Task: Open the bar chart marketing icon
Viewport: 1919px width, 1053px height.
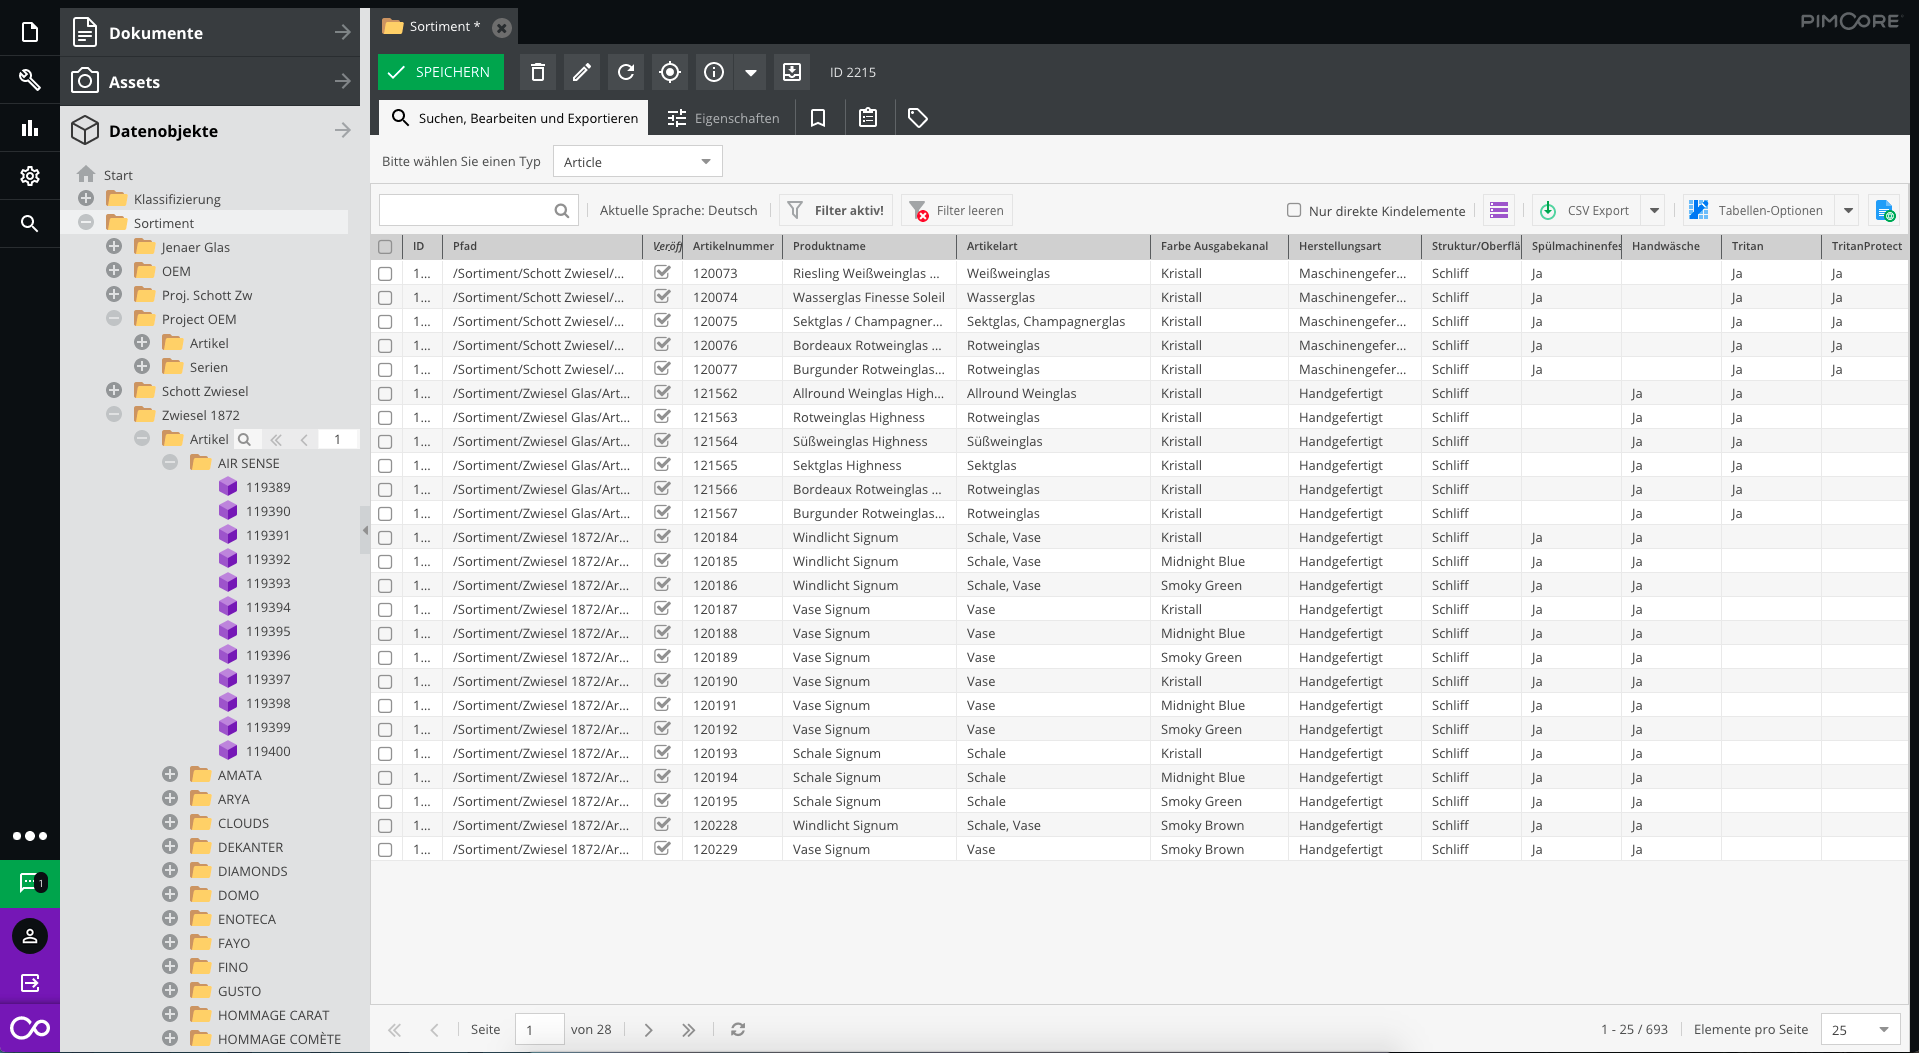Action: (x=30, y=128)
